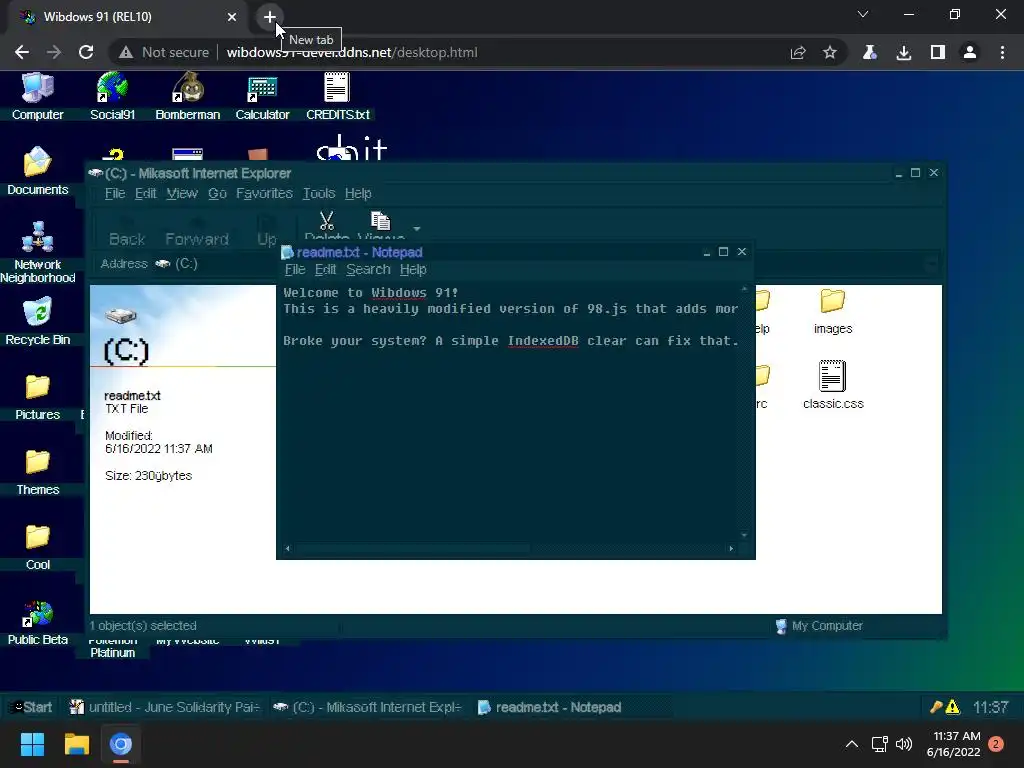Select the images folder in explorer
The width and height of the screenshot is (1024, 768).
(833, 312)
